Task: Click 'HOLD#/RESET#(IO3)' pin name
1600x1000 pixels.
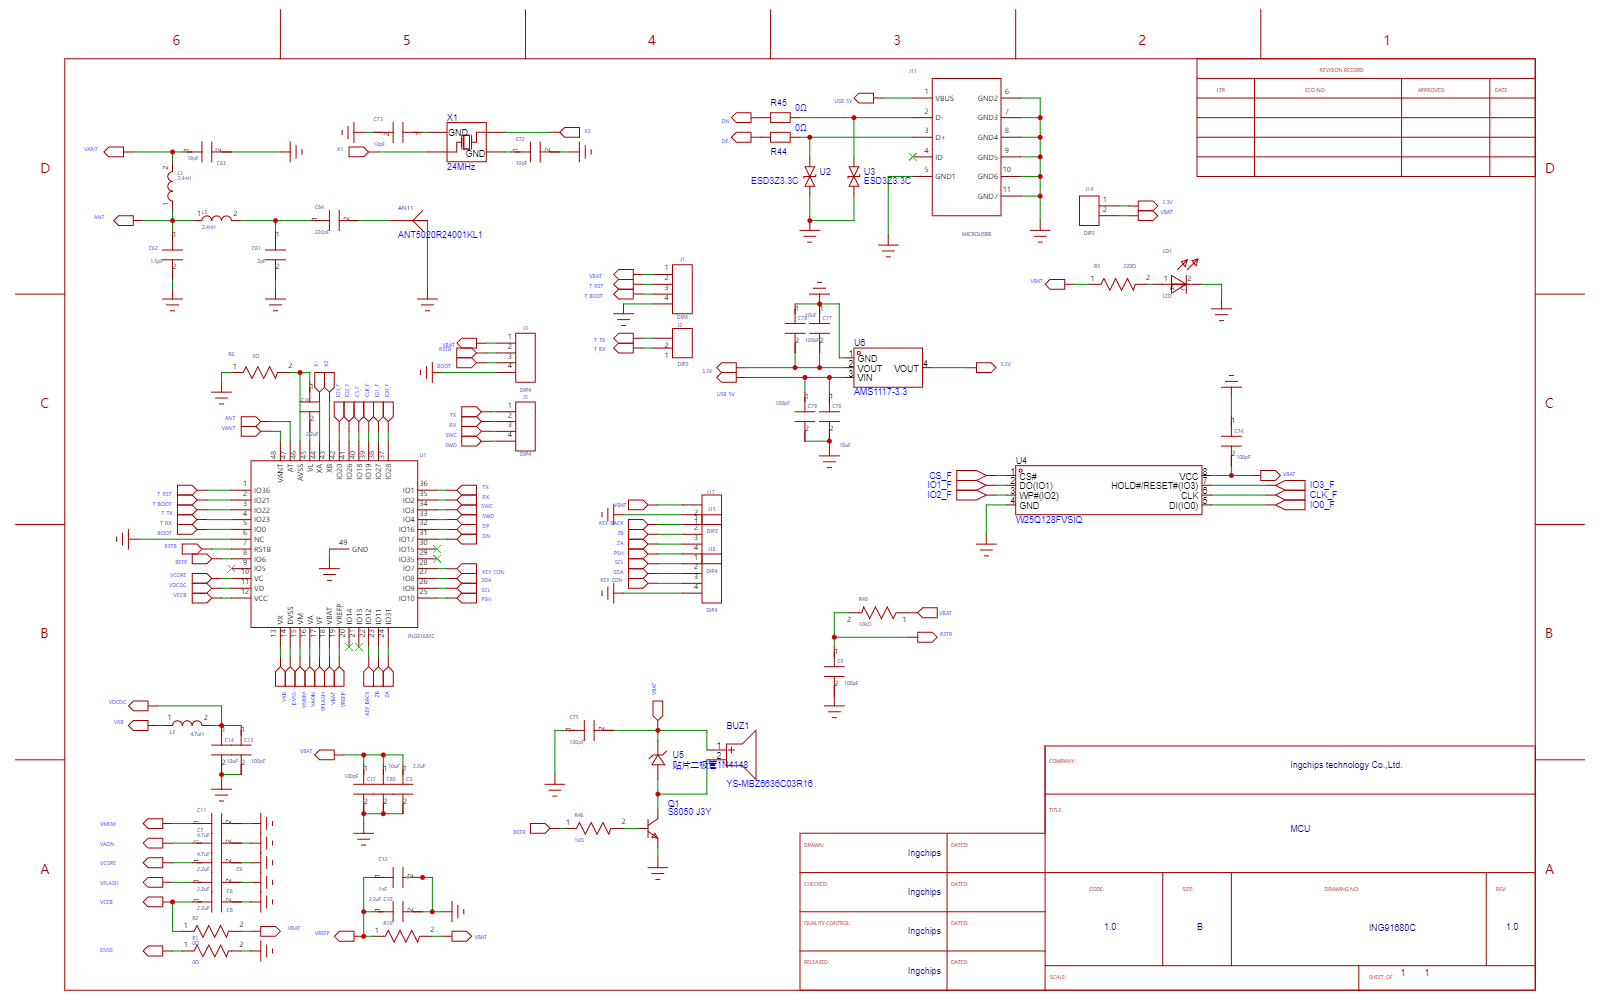Action: tap(1154, 486)
